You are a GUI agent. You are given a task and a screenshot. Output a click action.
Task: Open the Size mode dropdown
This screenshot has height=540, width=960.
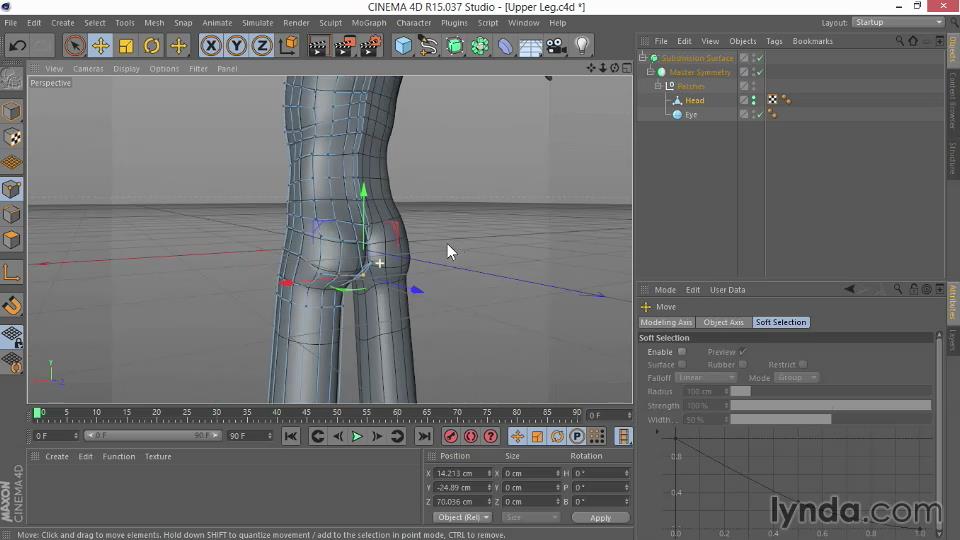click(x=530, y=517)
